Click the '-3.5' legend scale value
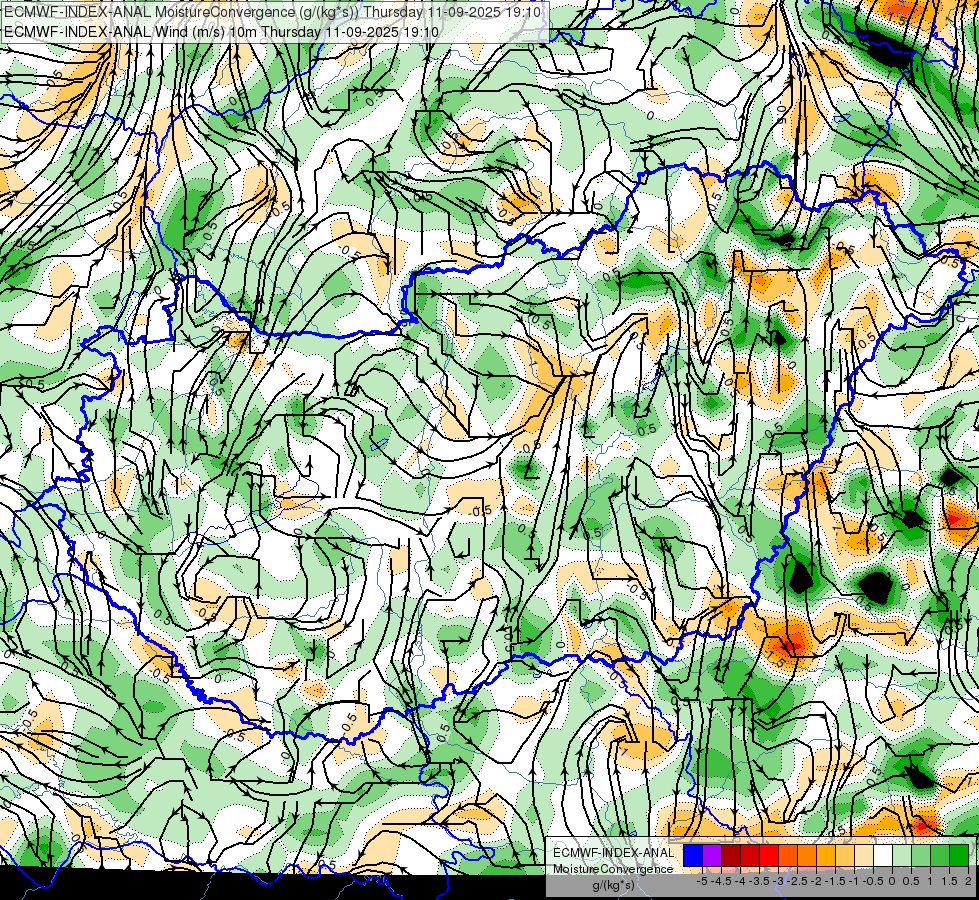Screen dimensions: 979x900 tap(759, 881)
